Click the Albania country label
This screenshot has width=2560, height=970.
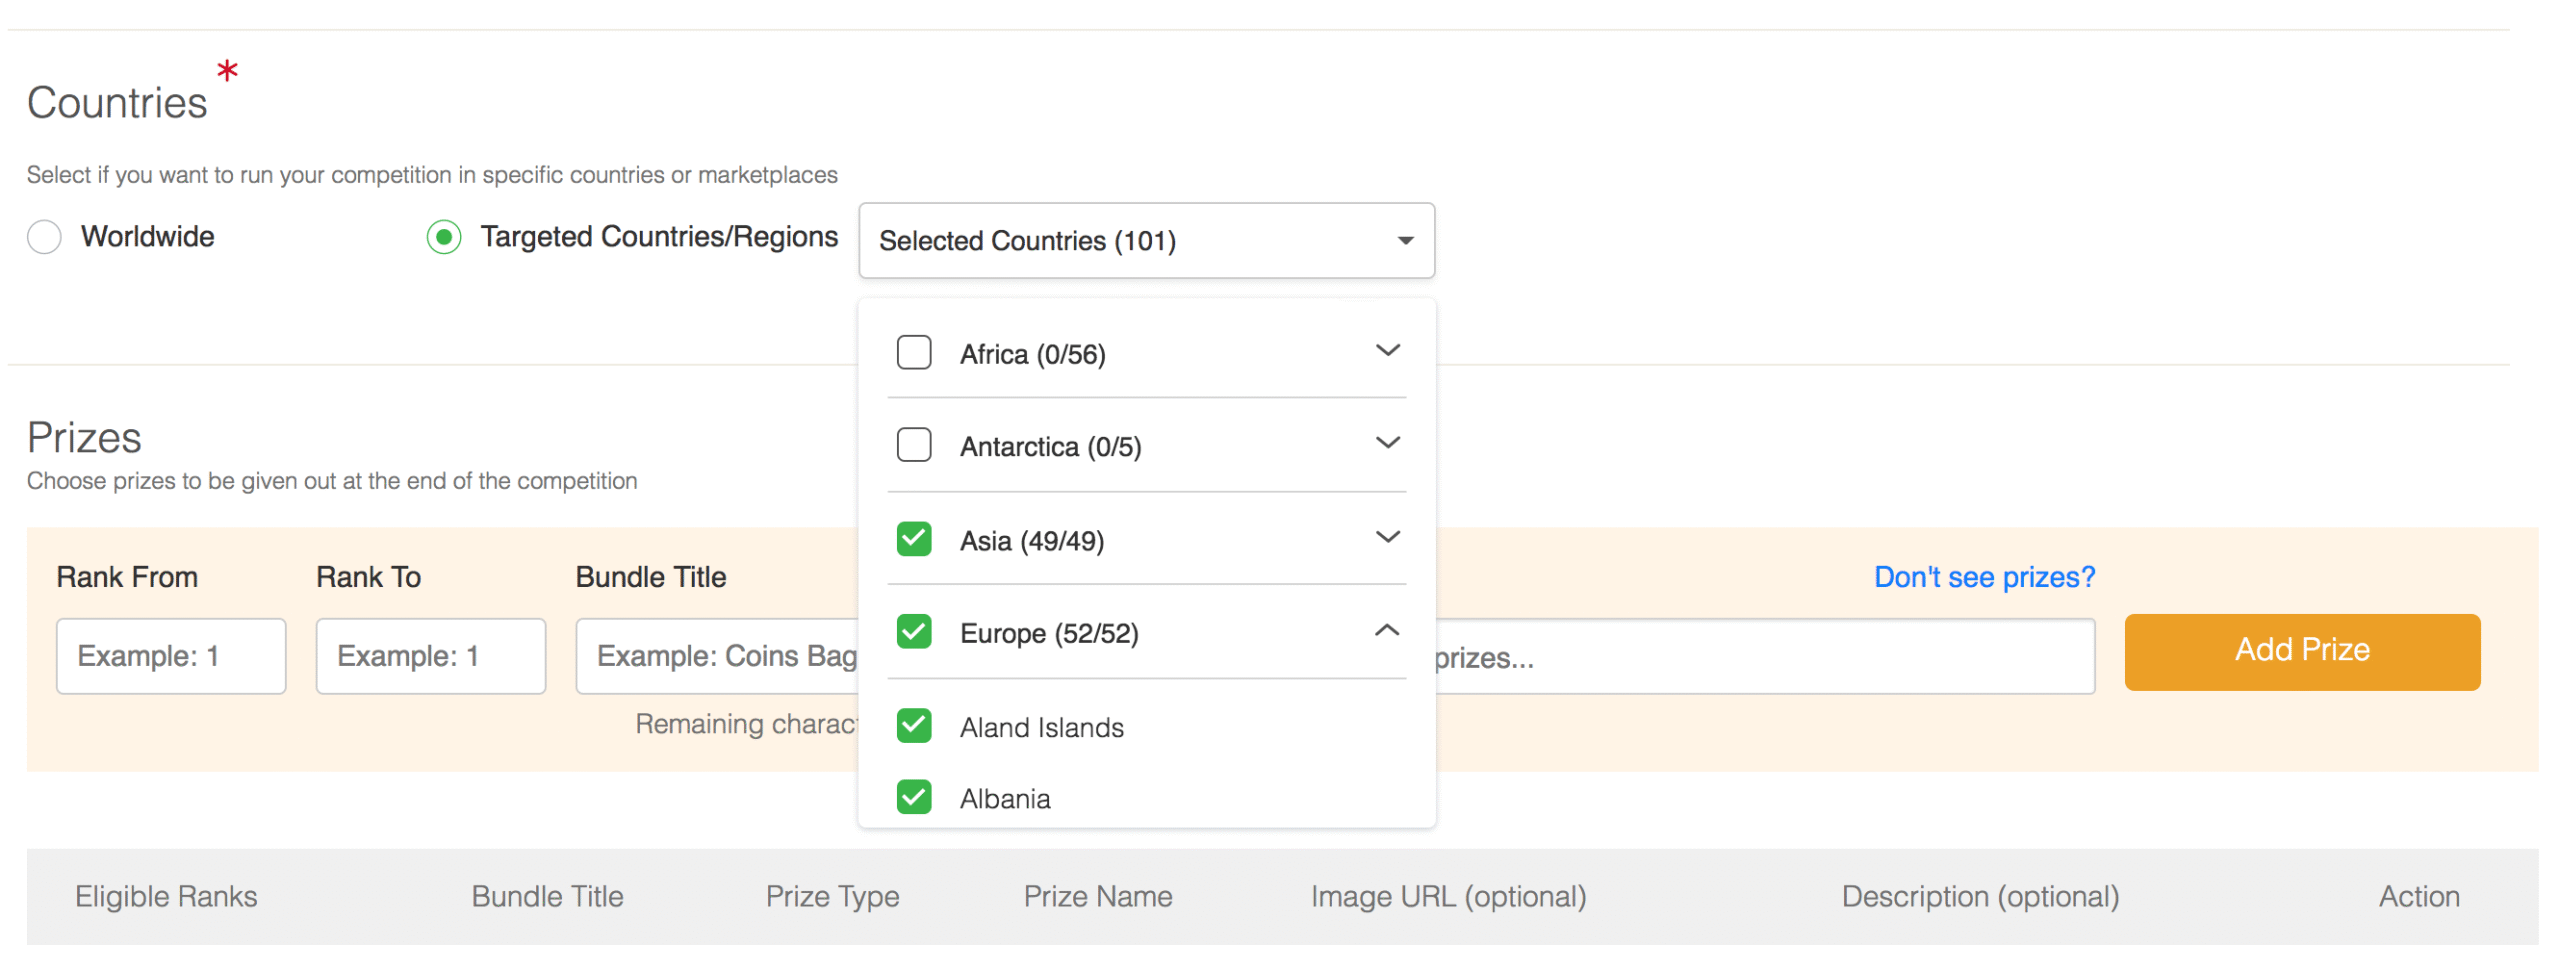pyautogui.click(x=1004, y=799)
